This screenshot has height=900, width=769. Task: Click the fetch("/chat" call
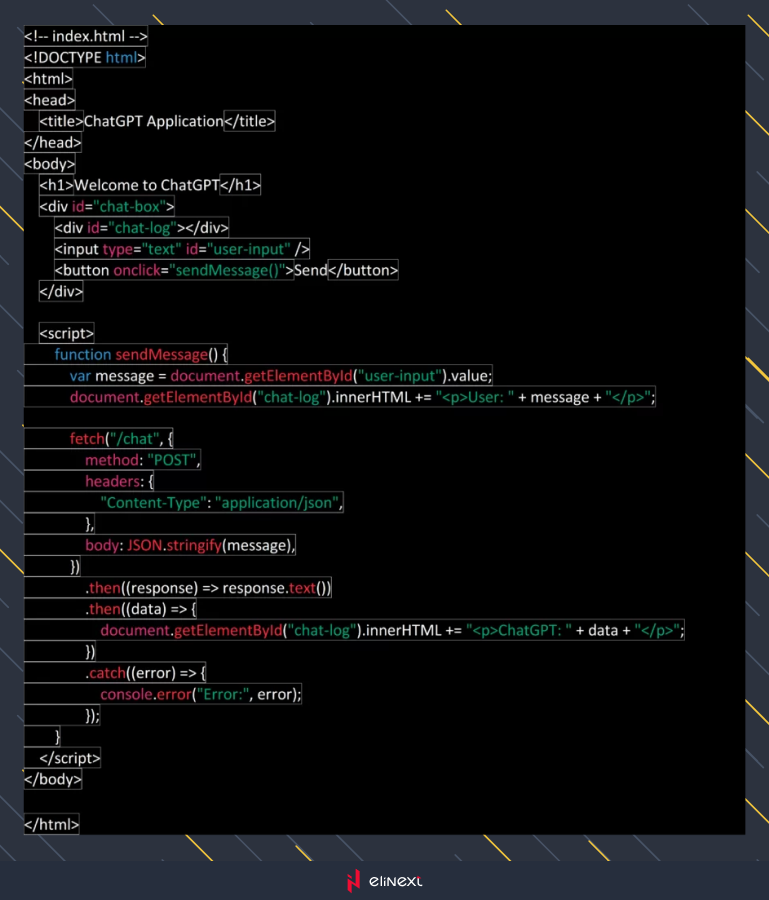[x=121, y=439]
